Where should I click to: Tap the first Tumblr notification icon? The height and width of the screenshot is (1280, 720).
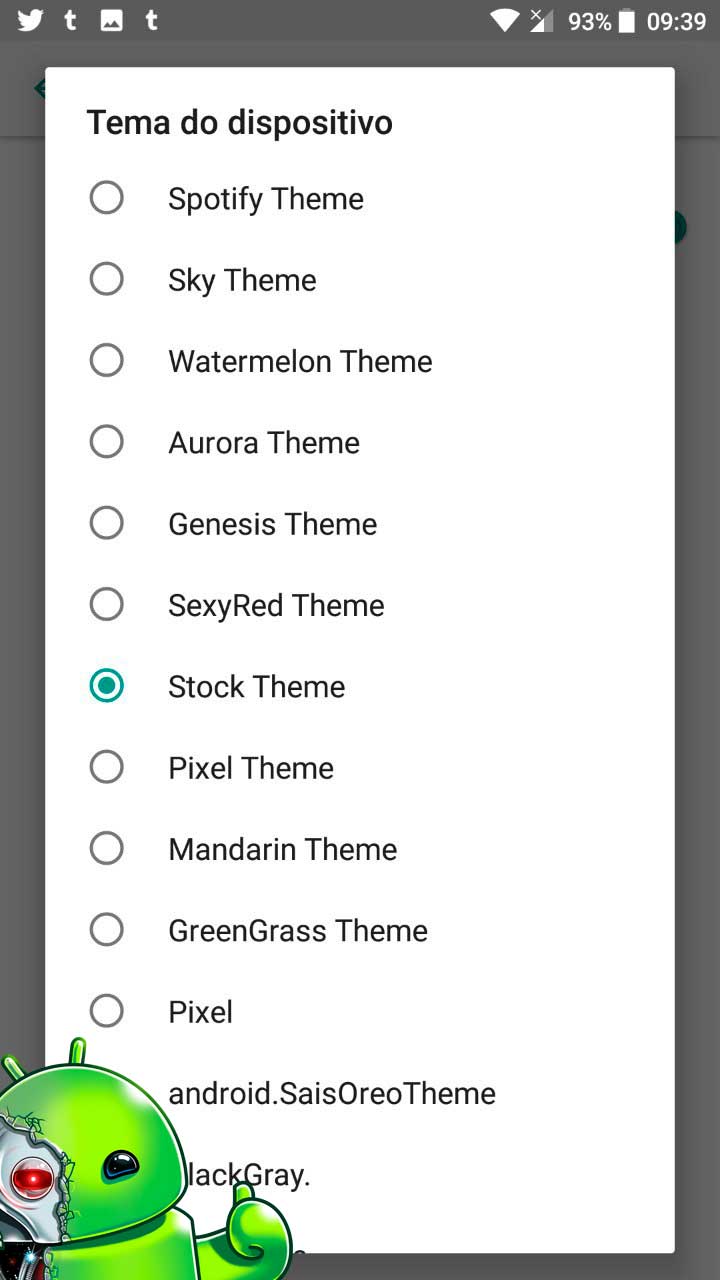(70, 20)
